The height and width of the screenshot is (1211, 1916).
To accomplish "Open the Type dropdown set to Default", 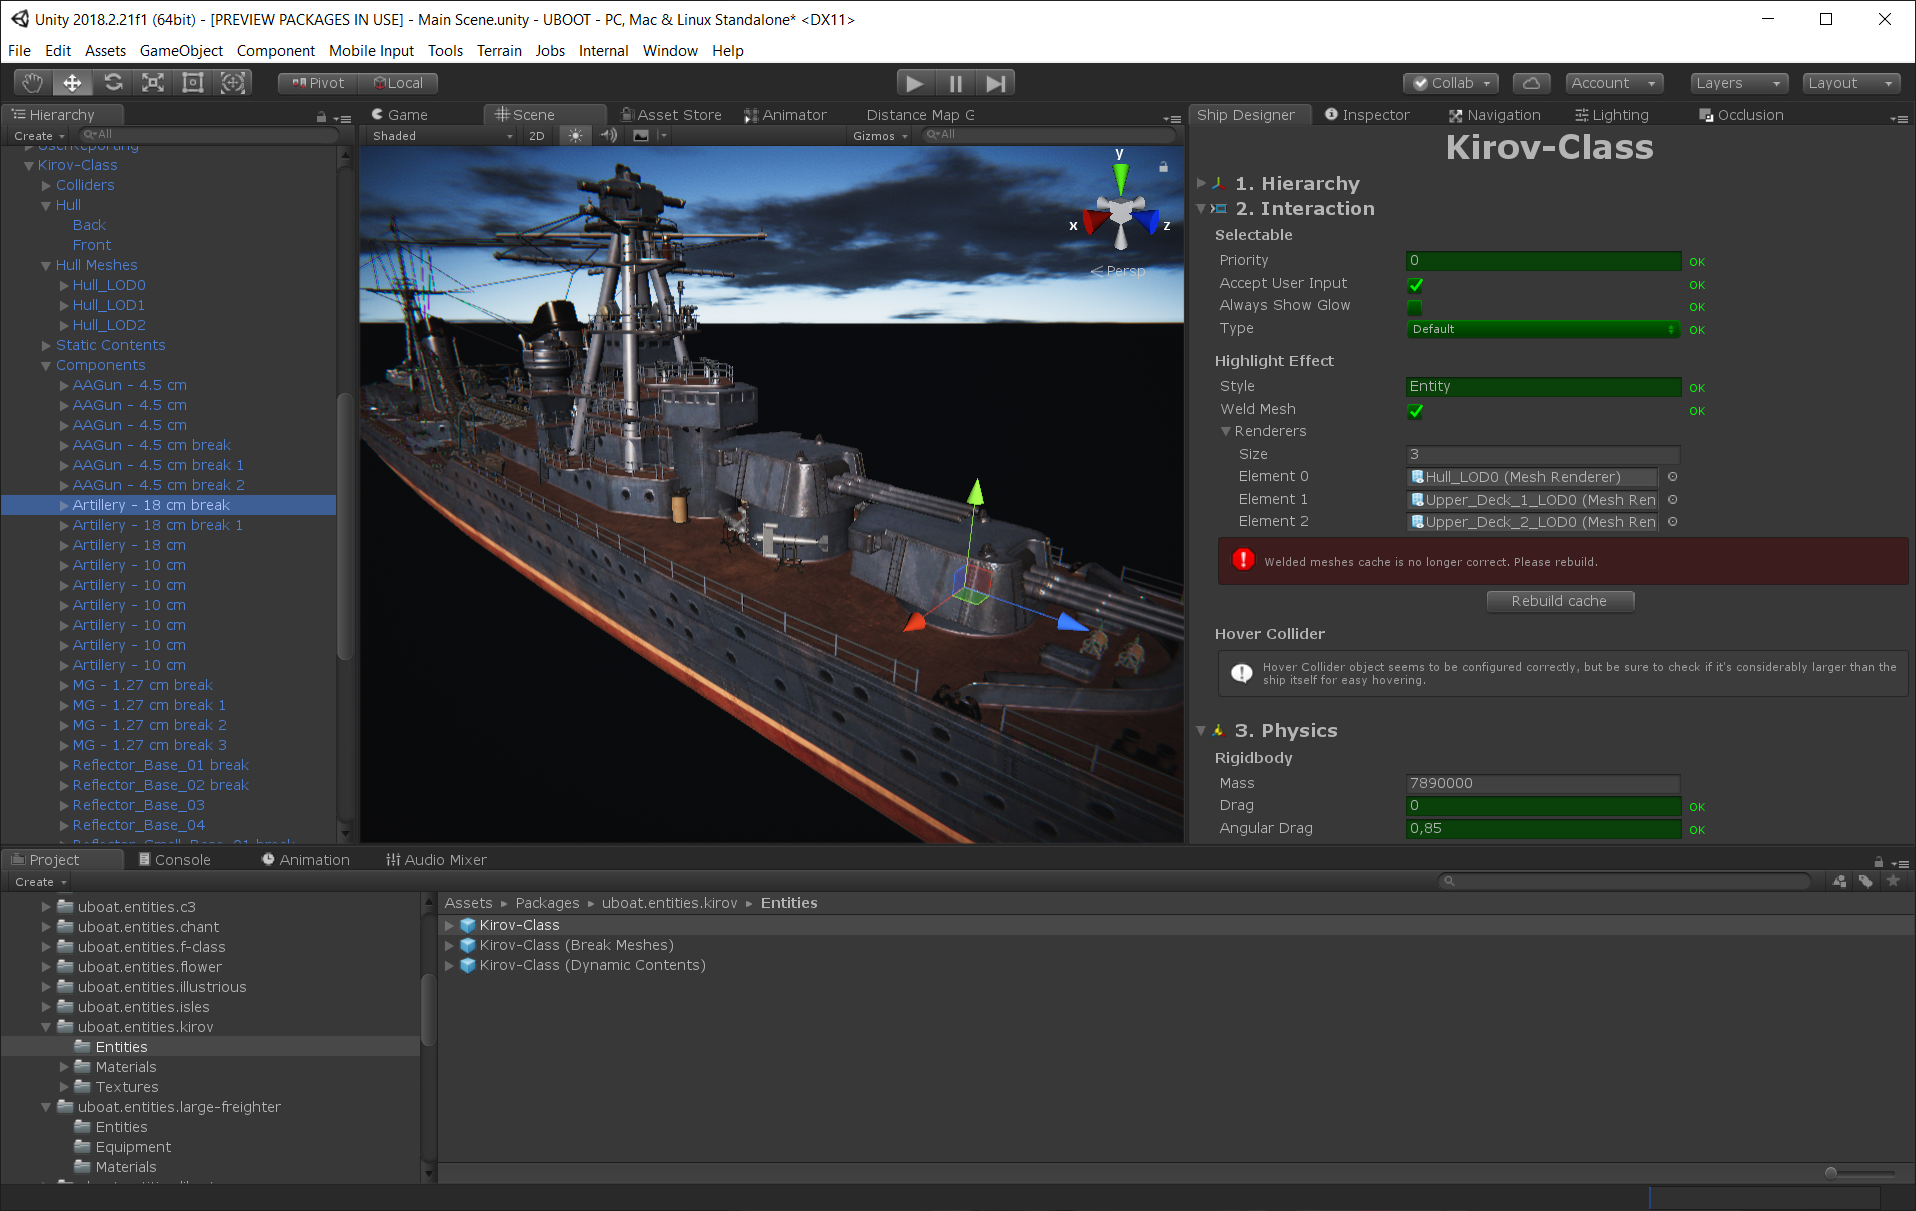I will tap(1542, 329).
